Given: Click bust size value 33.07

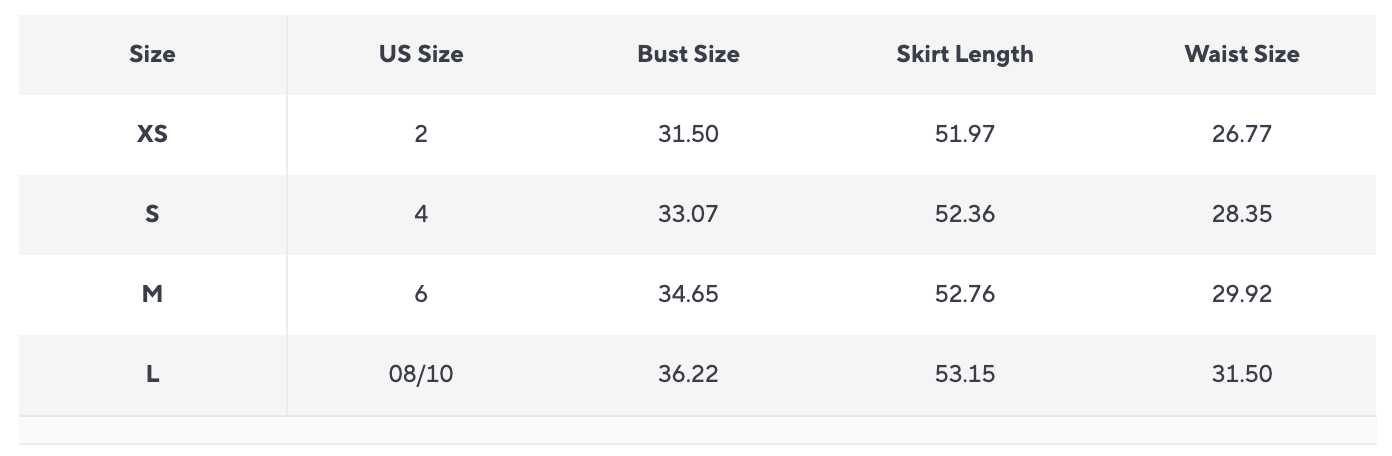Looking at the screenshot, I should (688, 214).
